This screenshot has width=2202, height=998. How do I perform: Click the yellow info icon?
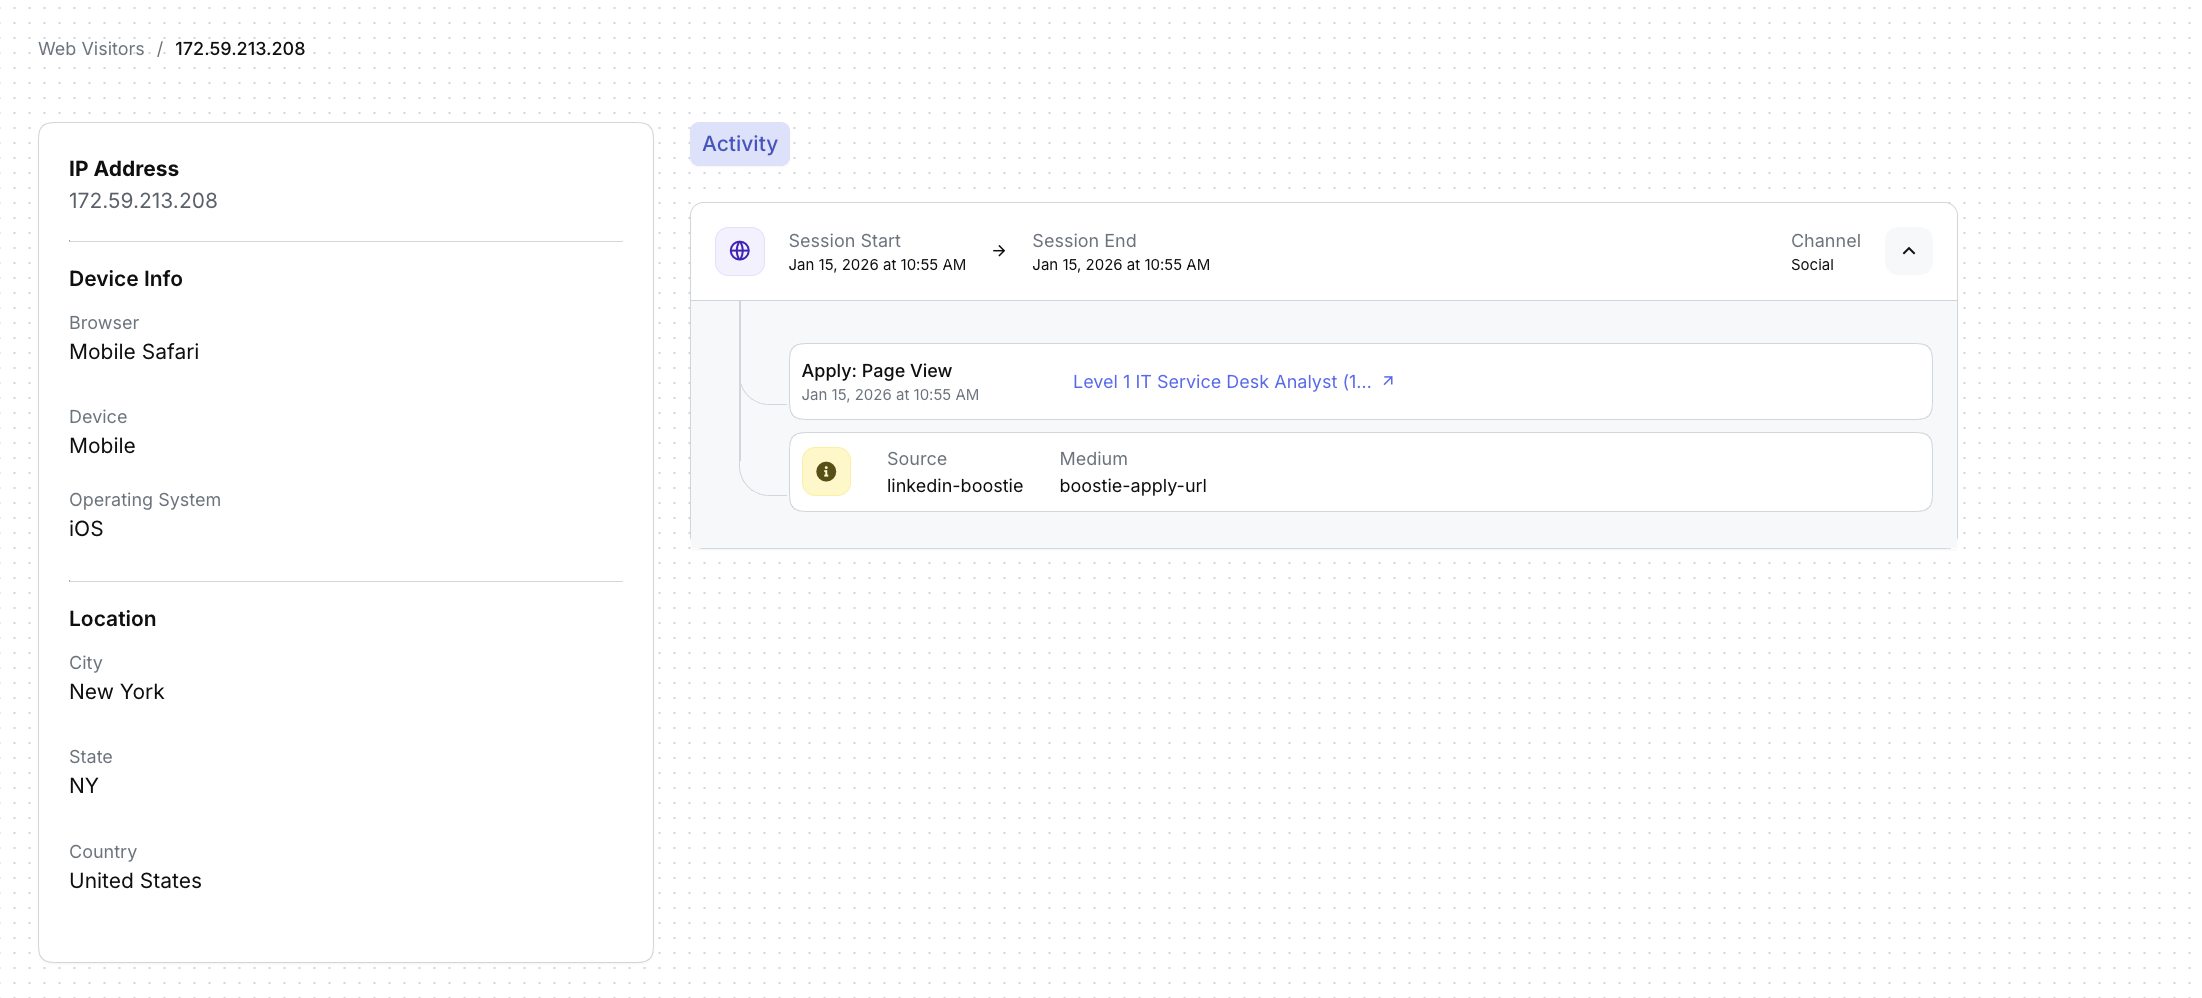click(826, 472)
